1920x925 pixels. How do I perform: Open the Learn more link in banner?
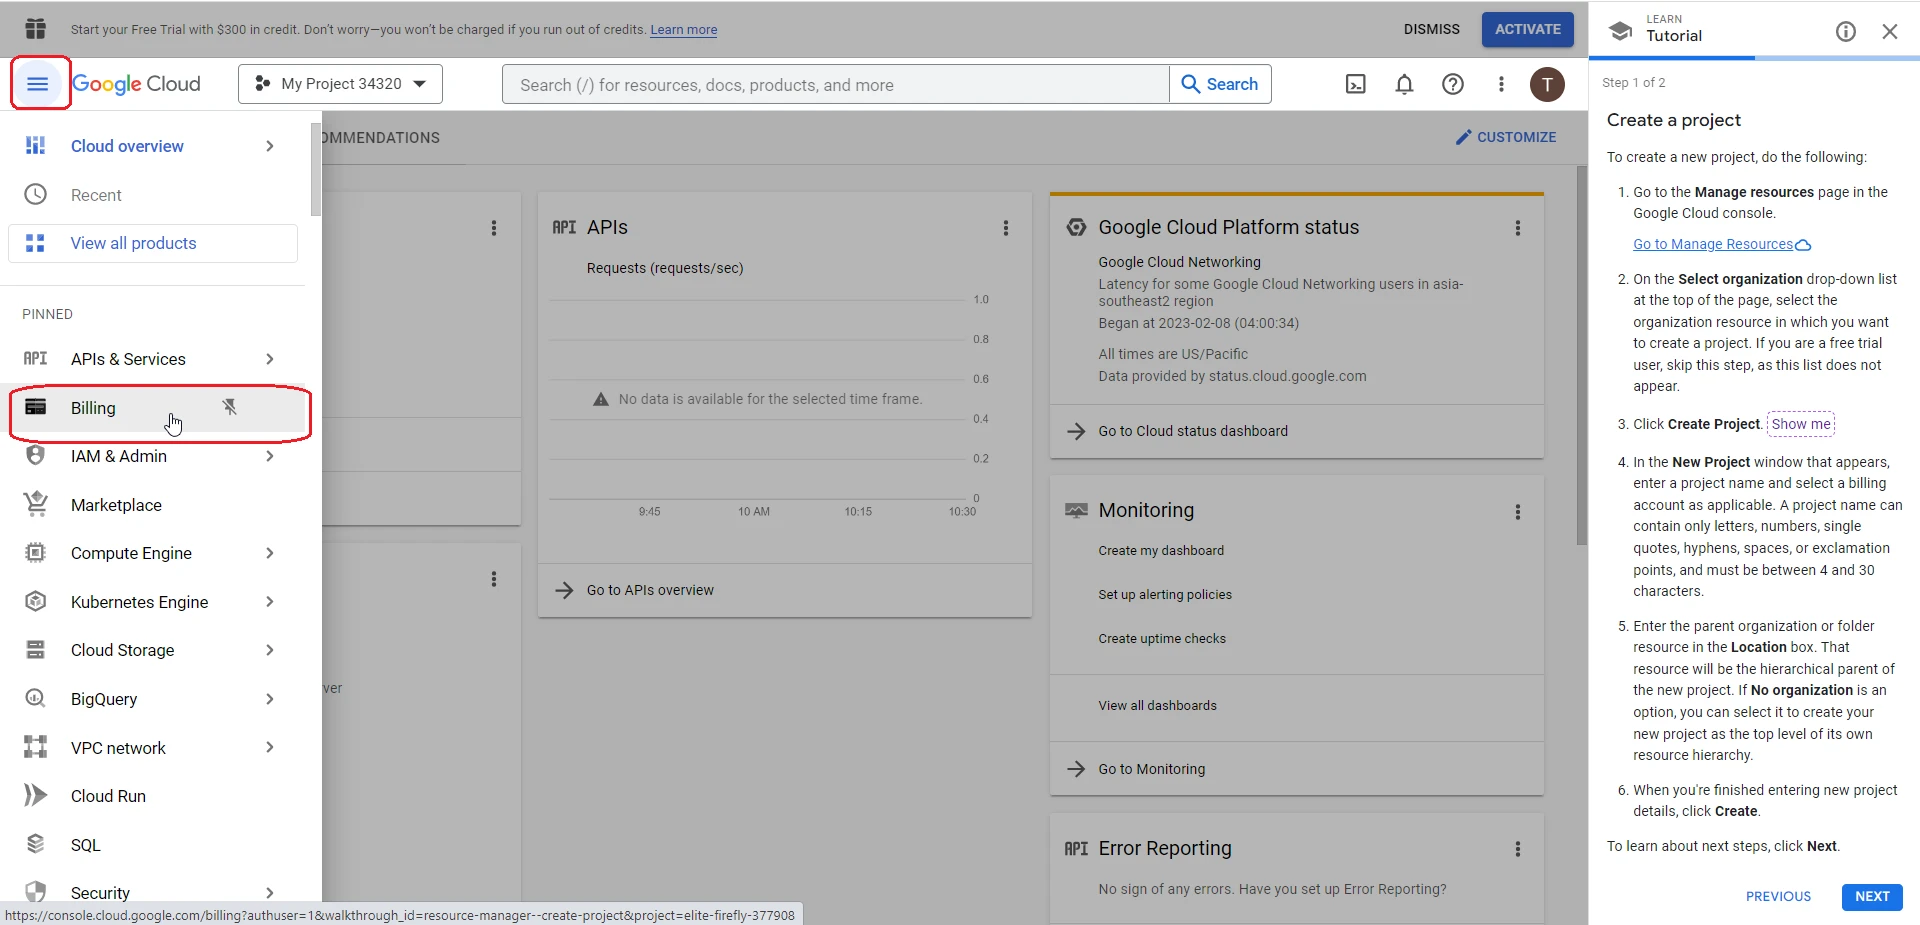(x=684, y=30)
